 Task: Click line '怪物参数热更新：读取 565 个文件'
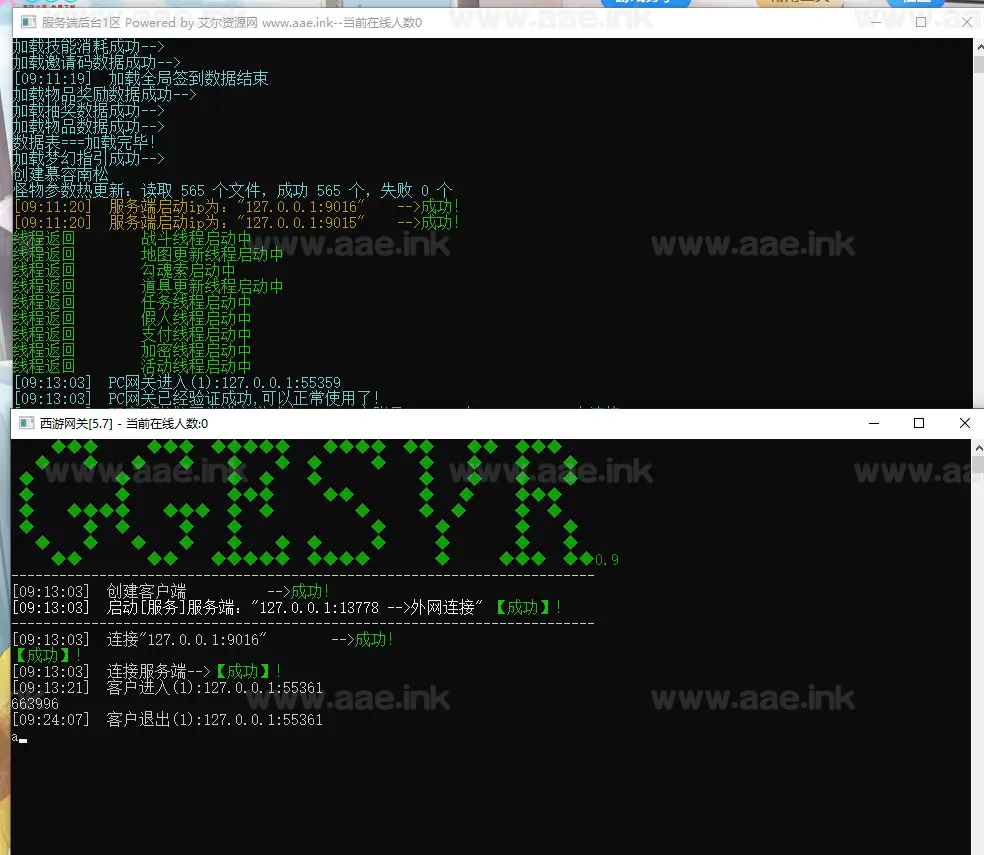(x=233, y=190)
